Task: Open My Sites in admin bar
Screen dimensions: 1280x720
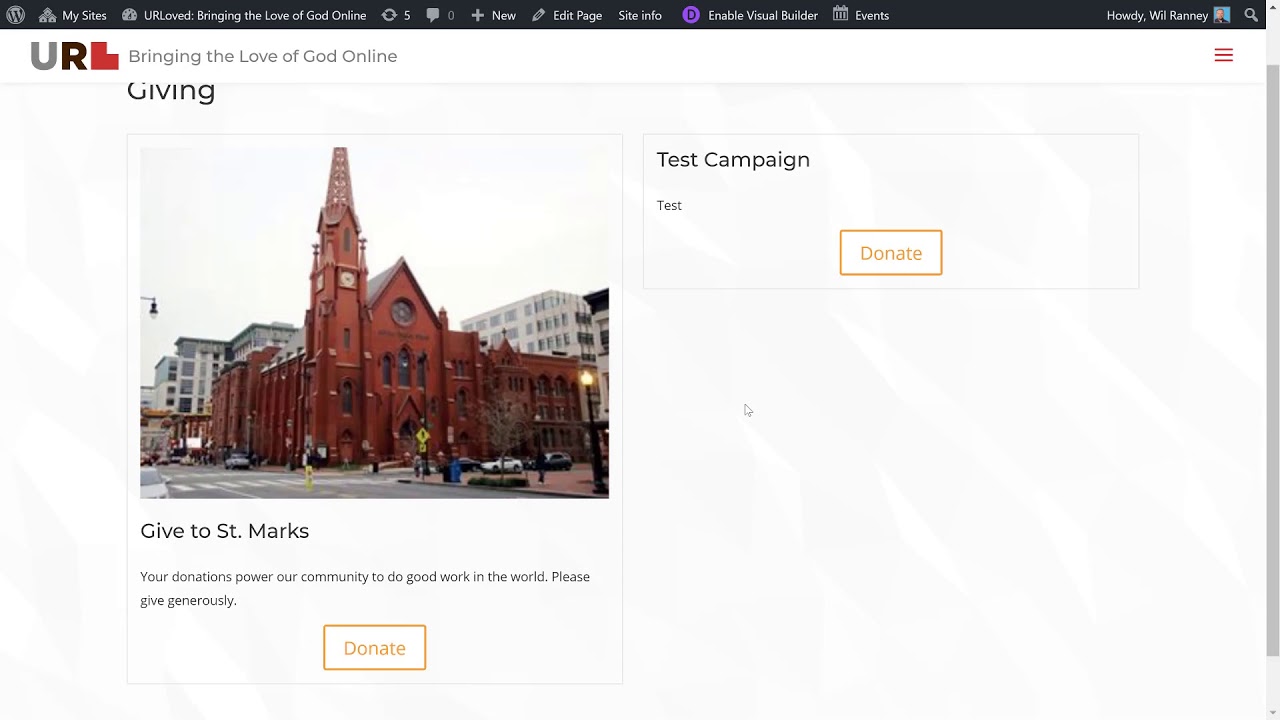Action: tap(72, 15)
